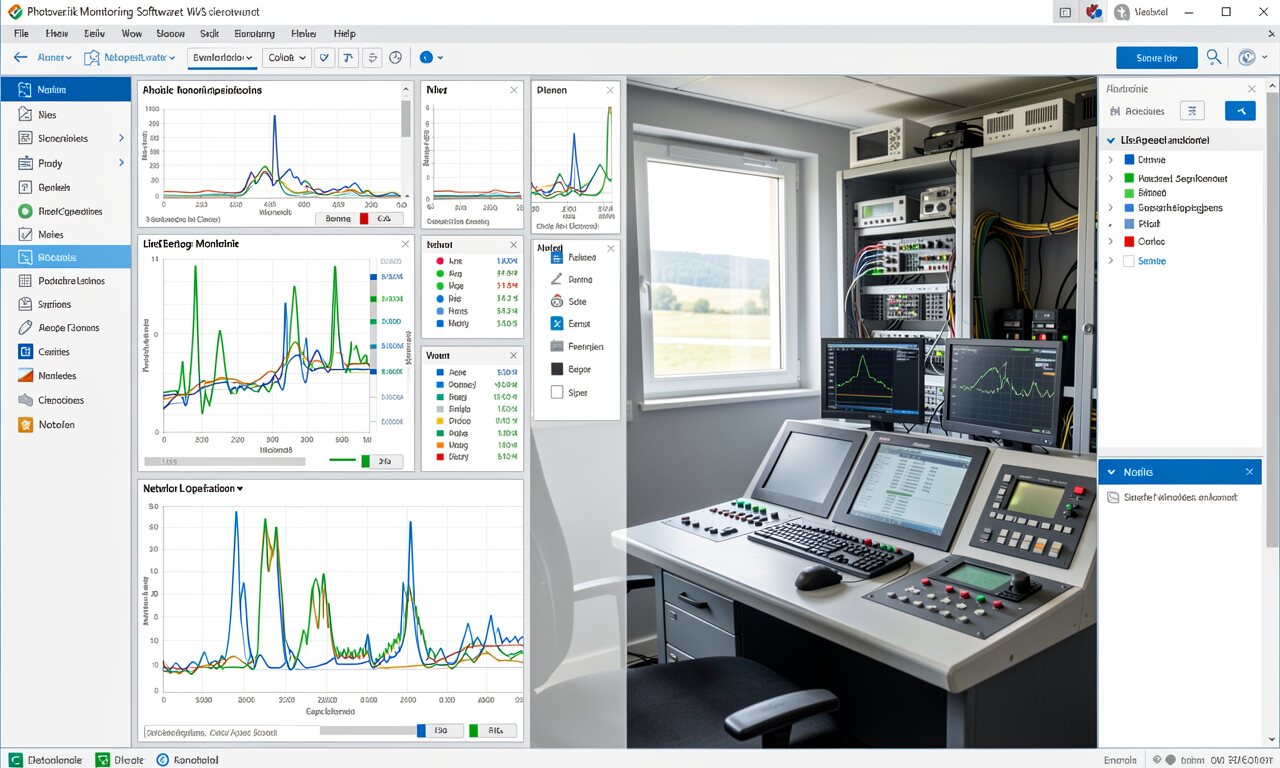This screenshot has height=768, width=1280.
Task: Click the Pulmed icon in the Noted panel
Action: [557, 257]
